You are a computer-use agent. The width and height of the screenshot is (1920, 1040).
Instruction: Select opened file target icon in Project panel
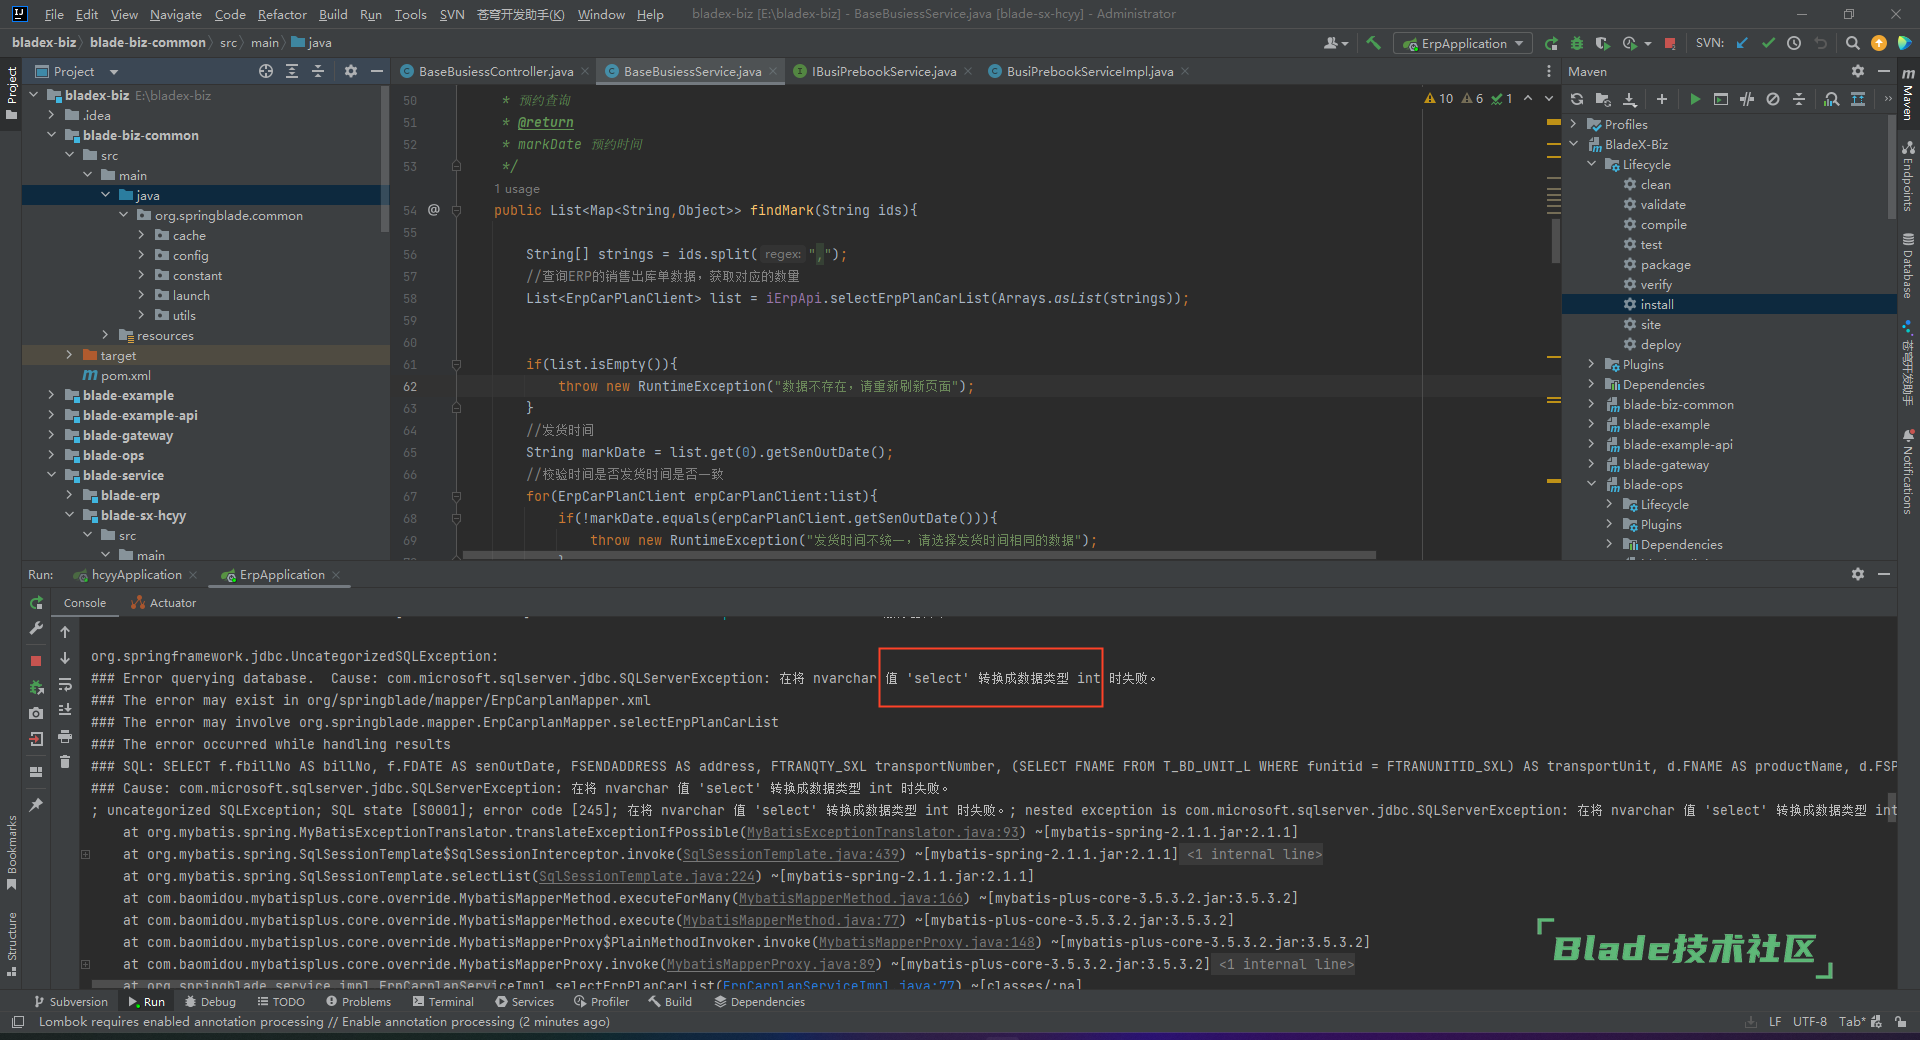(x=266, y=71)
